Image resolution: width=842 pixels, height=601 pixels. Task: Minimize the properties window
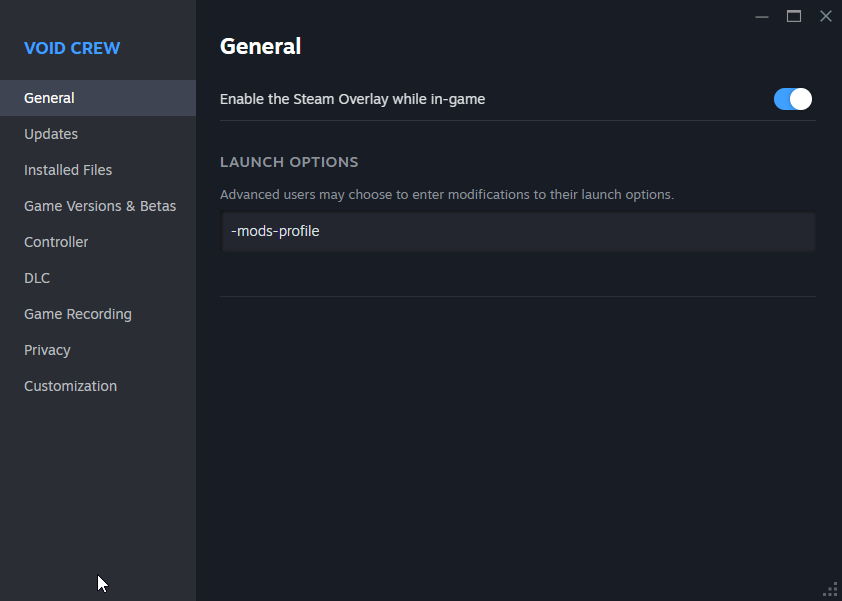[x=762, y=16]
